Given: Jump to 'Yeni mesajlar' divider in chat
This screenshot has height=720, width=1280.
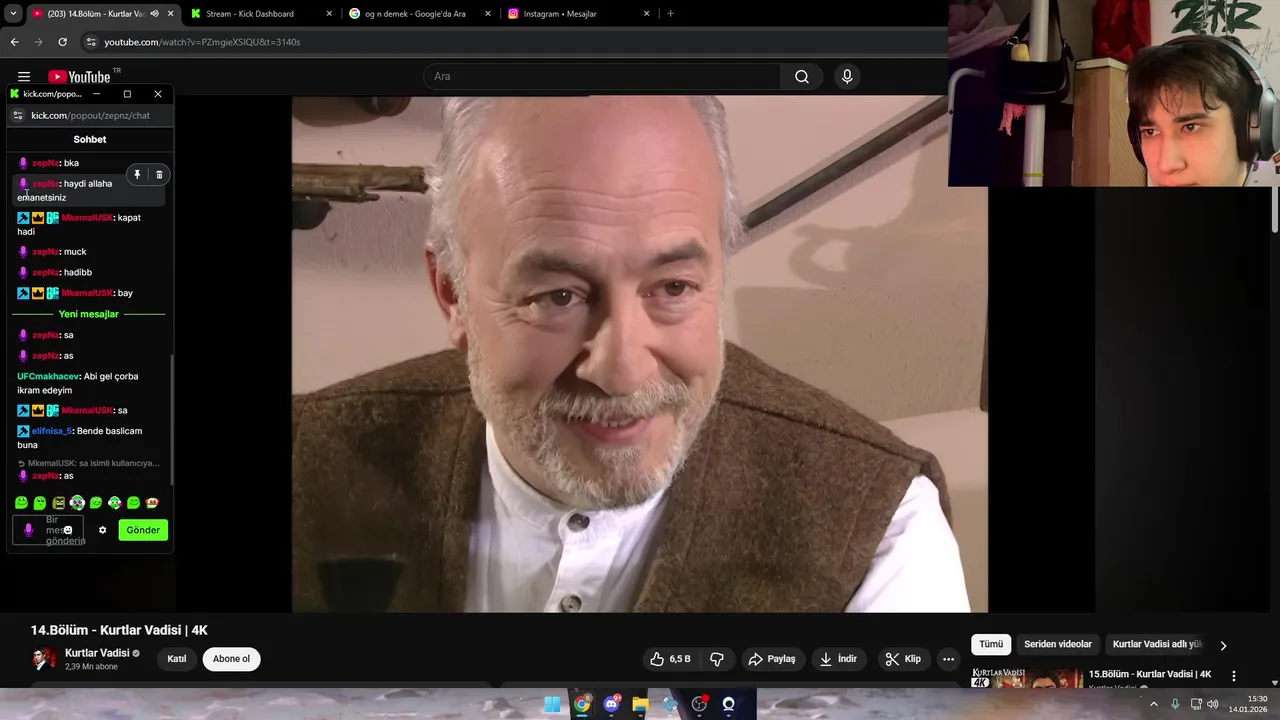Looking at the screenshot, I should (x=89, y=314).
